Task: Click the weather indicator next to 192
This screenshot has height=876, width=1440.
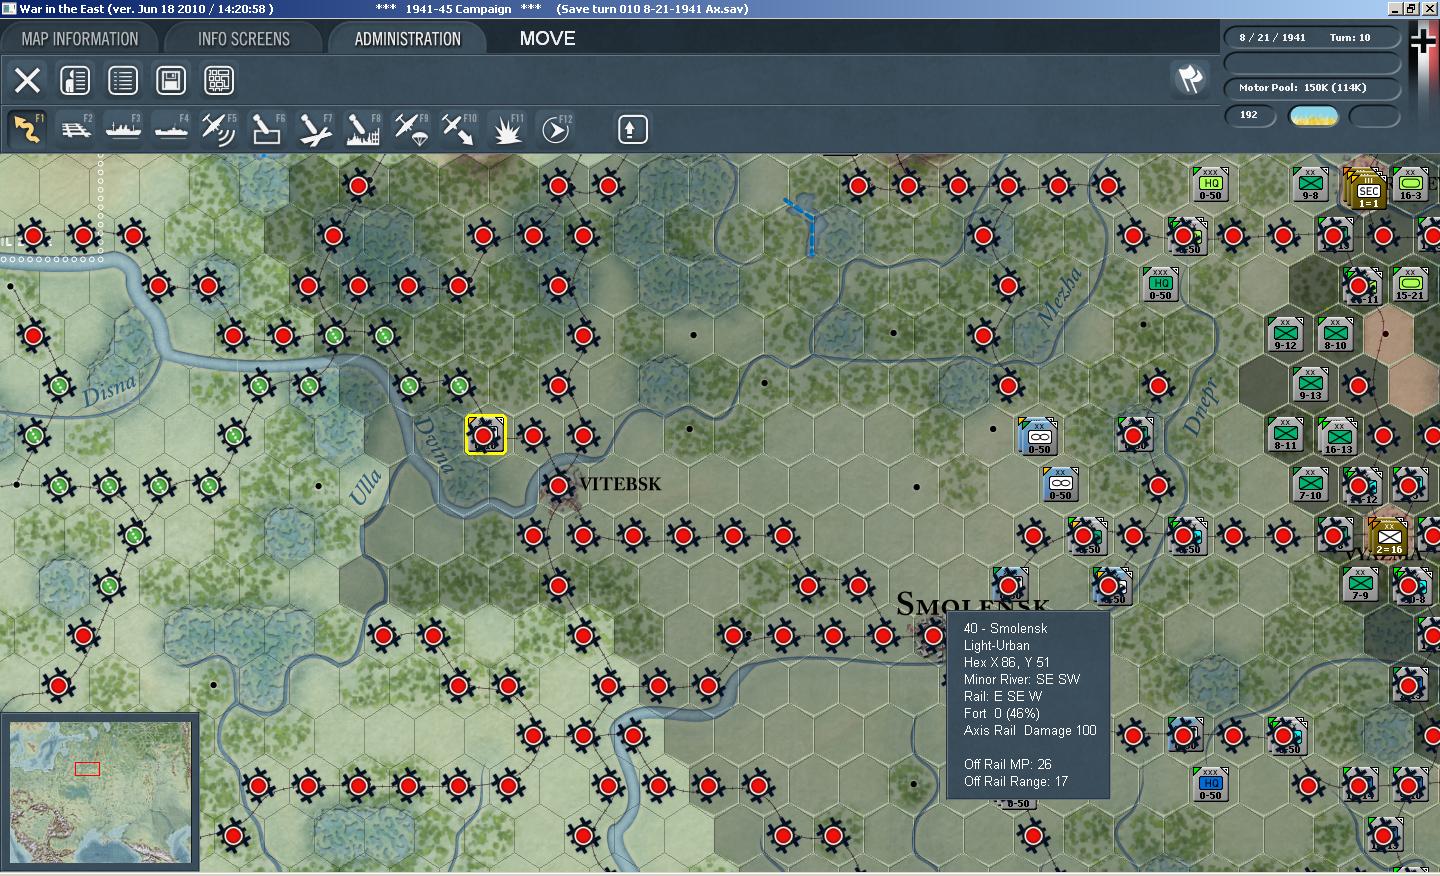Action: point(1314,116)
